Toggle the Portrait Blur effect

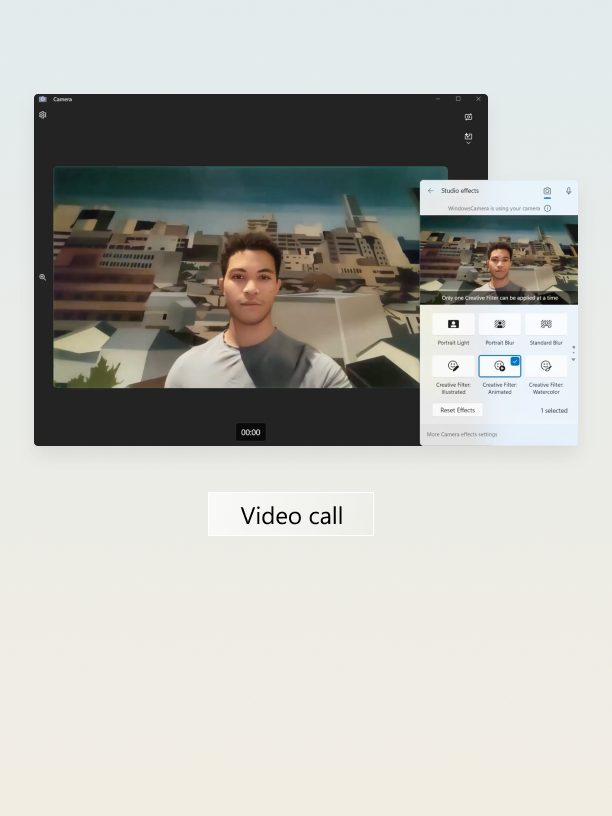500,324
